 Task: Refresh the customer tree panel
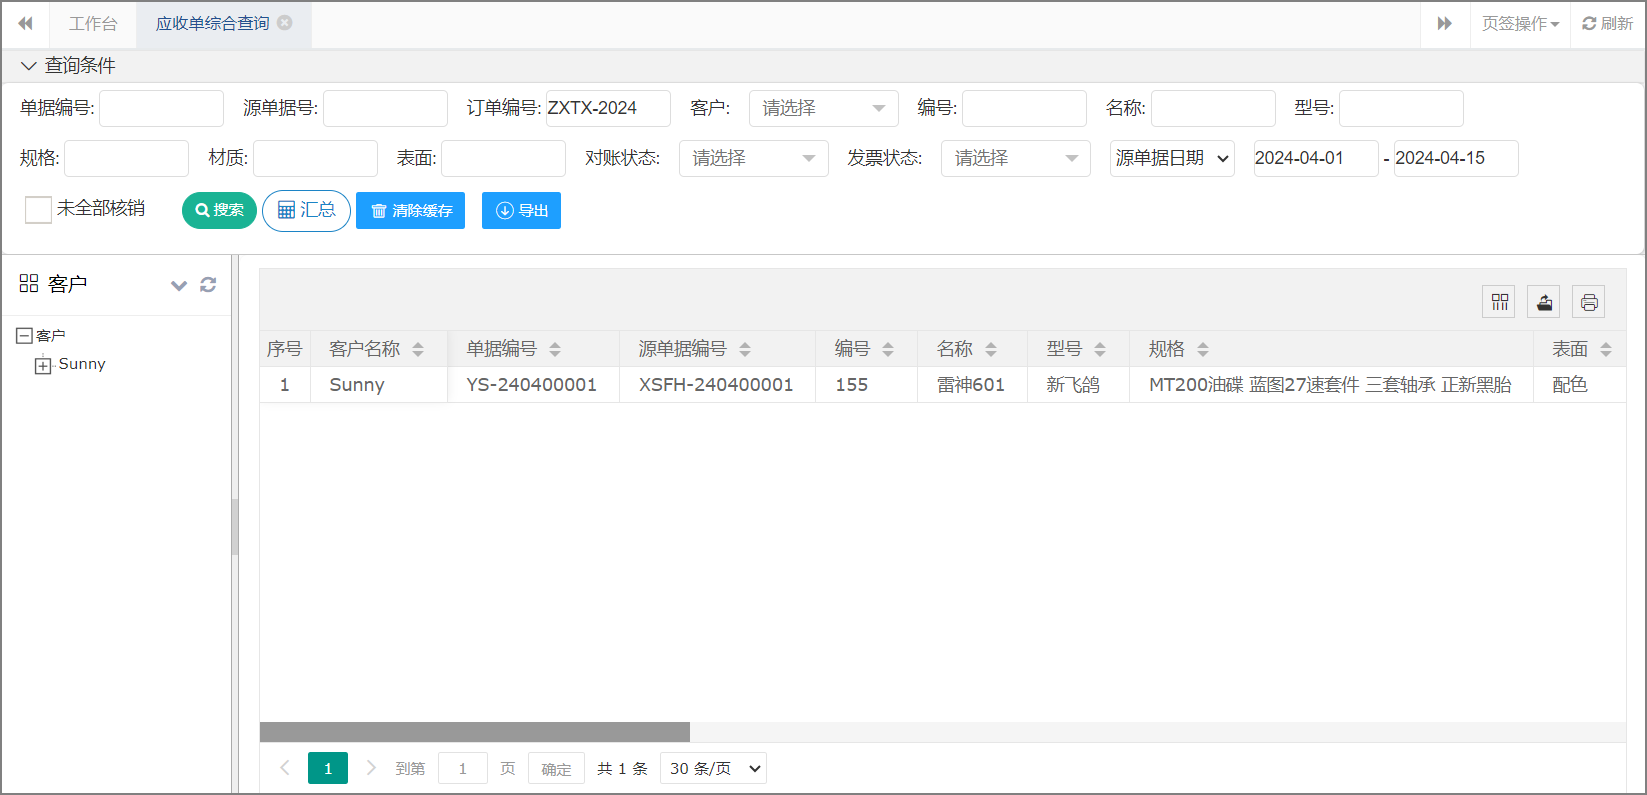click(x=208, y=285)
